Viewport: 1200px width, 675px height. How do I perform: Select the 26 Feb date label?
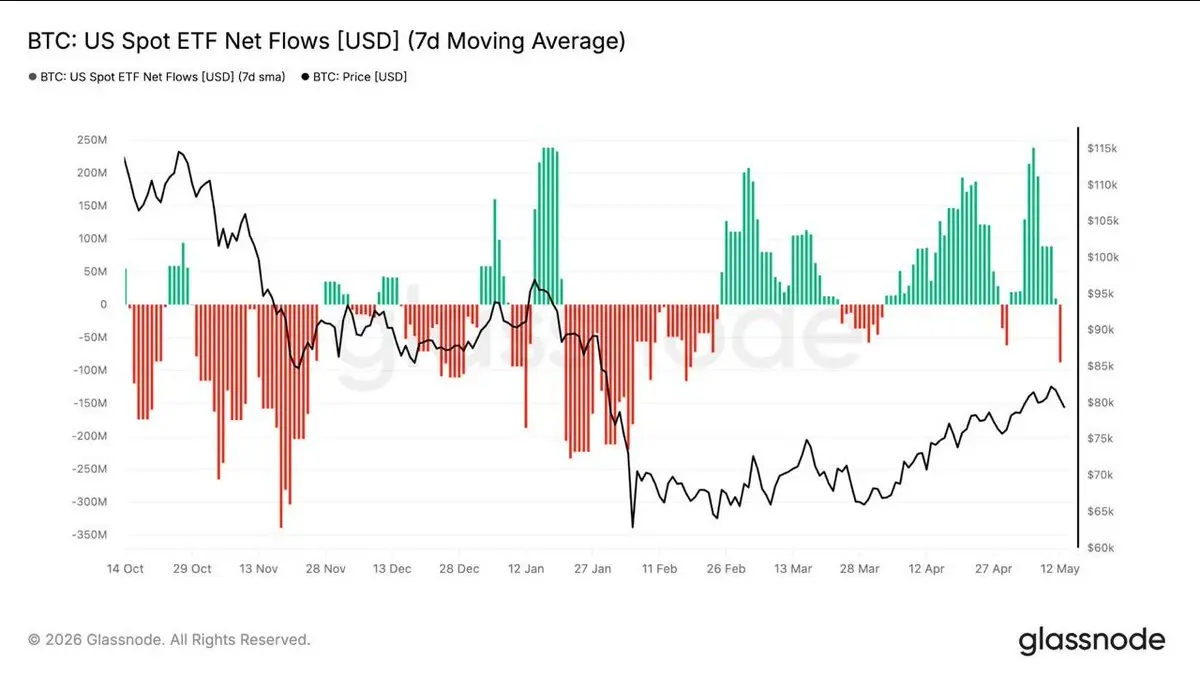pyautogui.click(x=726, y=568)
